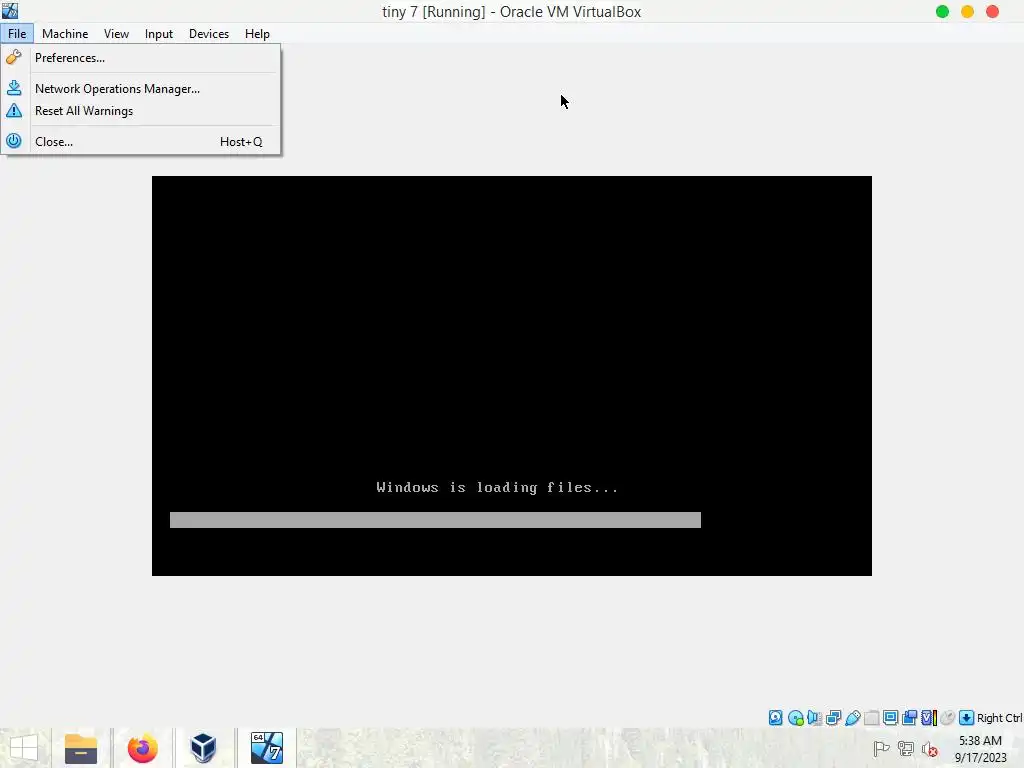Open the Machine menu

(x=65, y=33)
